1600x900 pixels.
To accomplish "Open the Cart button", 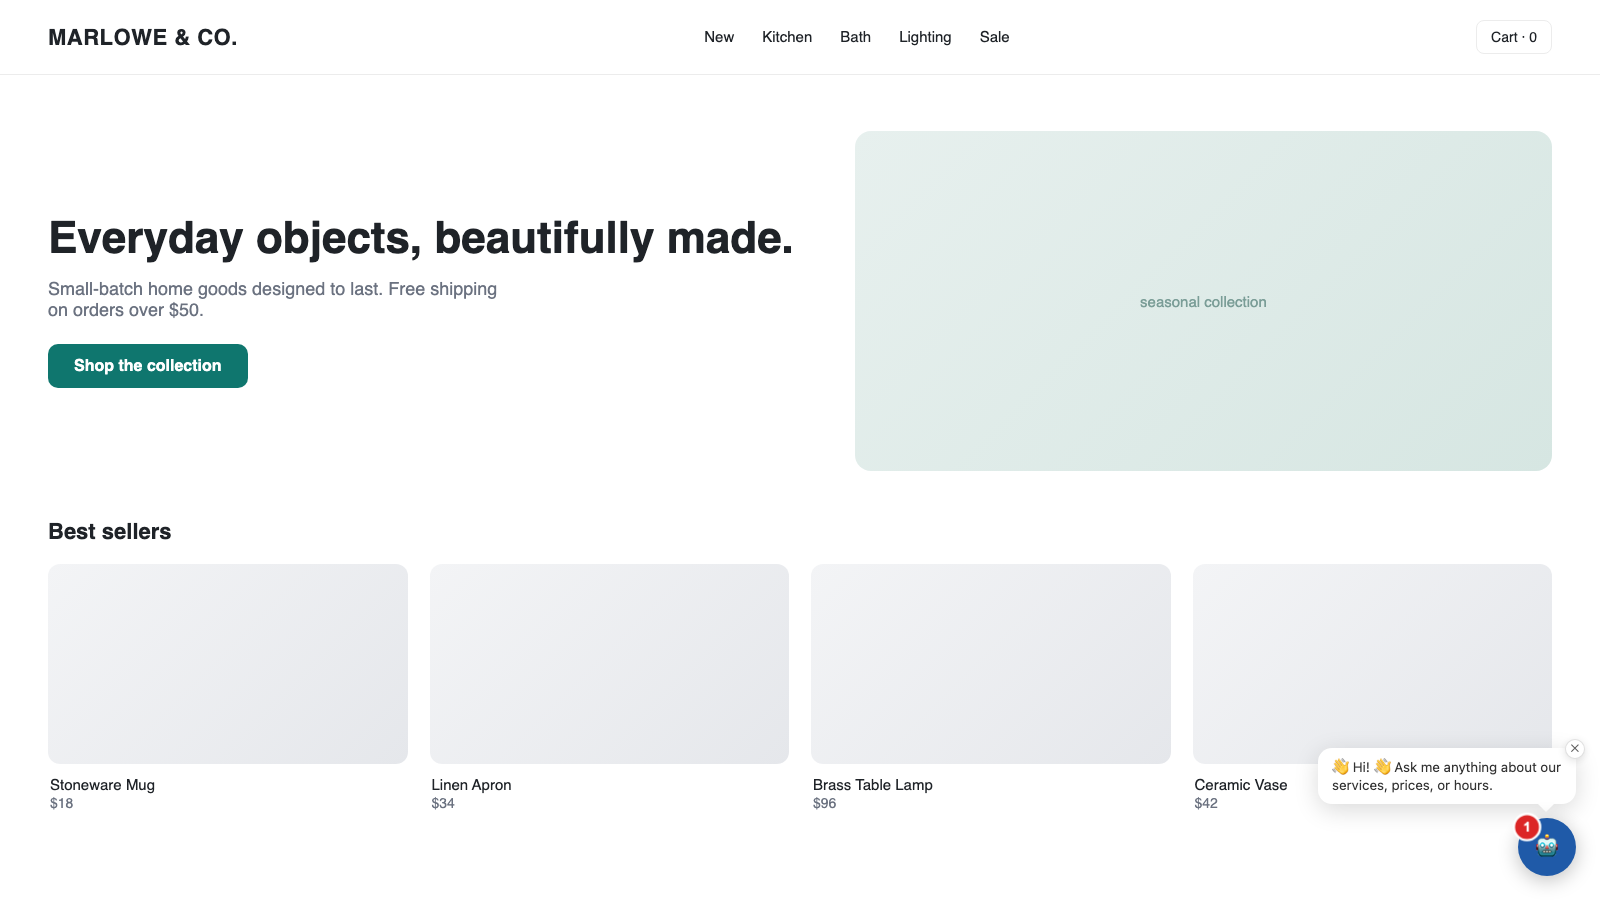I will pyautogui.click(x=1513, y=37).
